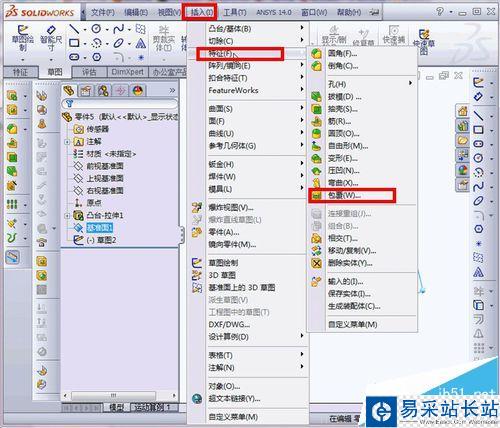Open the PropertyManager tab icon
The height and width of the screenshot is (428, 500).
tap(86, 90)
